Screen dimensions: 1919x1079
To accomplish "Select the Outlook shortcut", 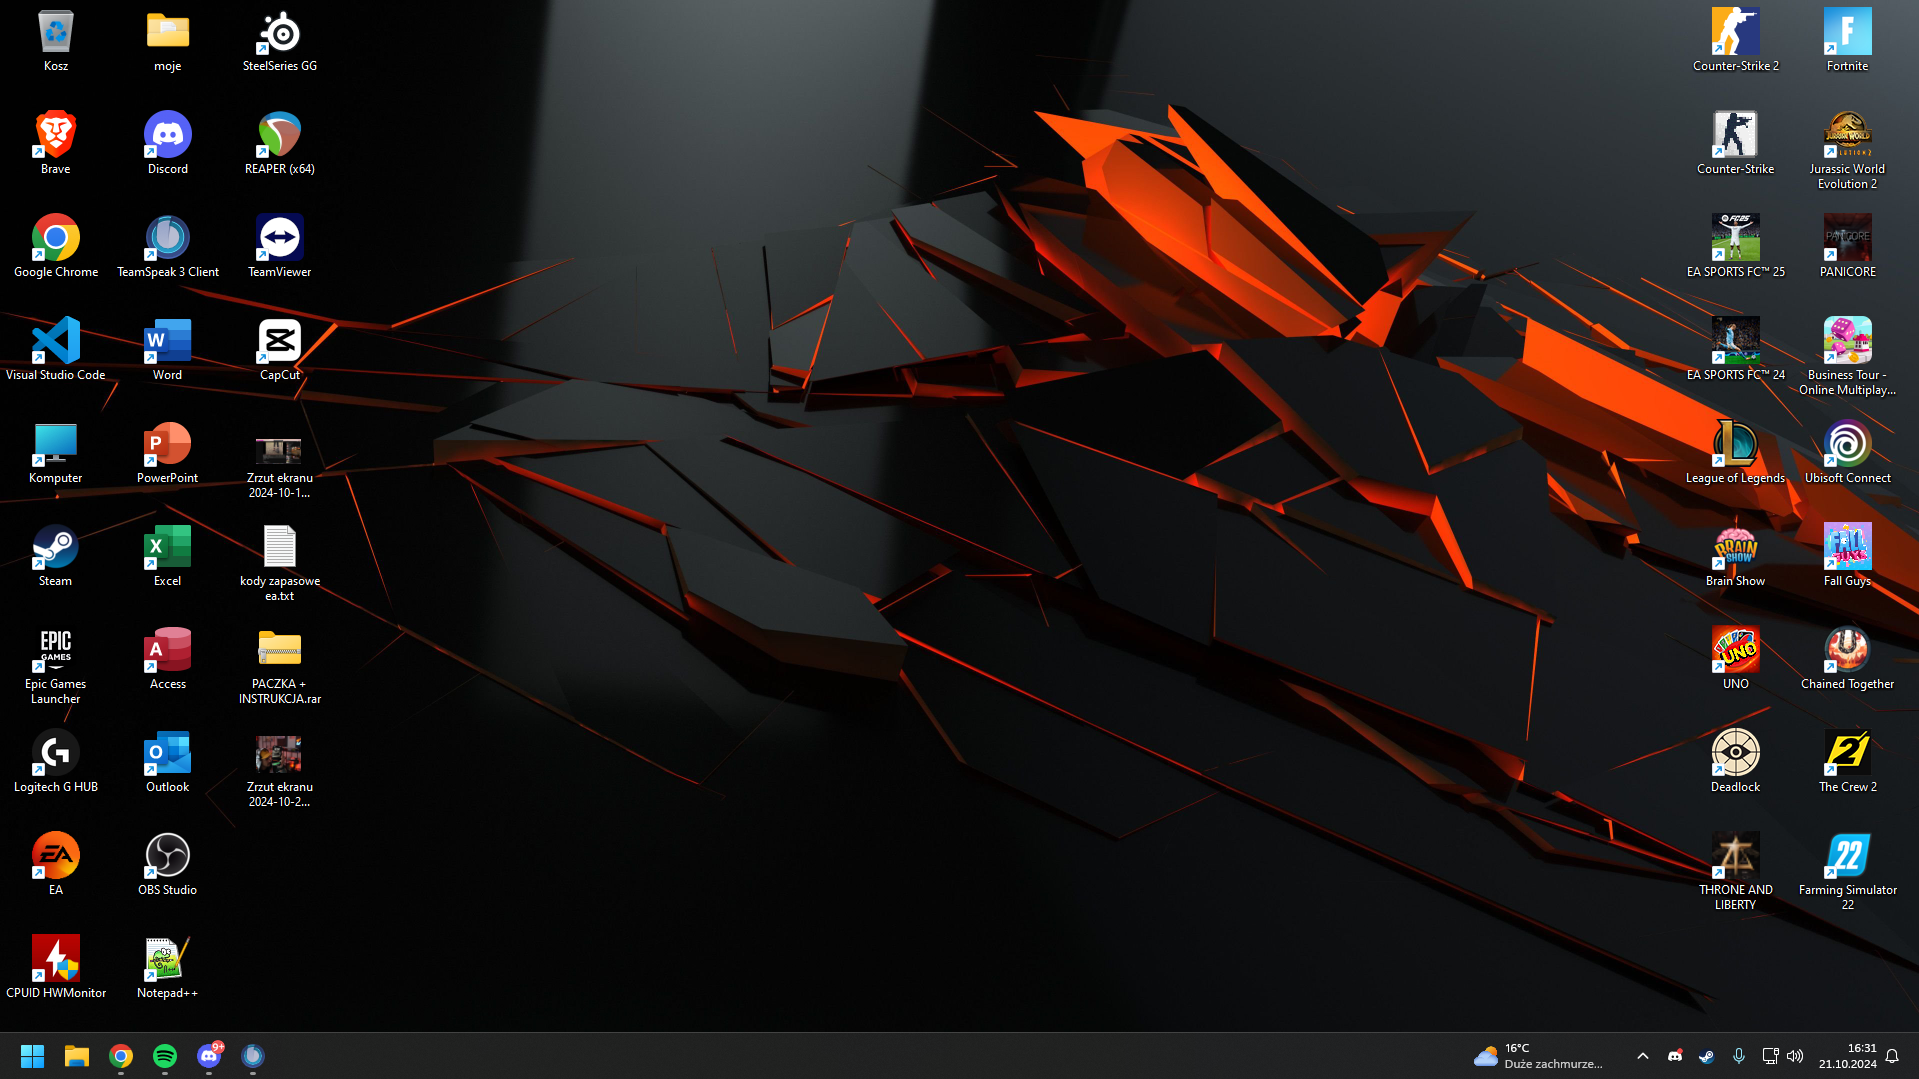I will click(168, 762).
